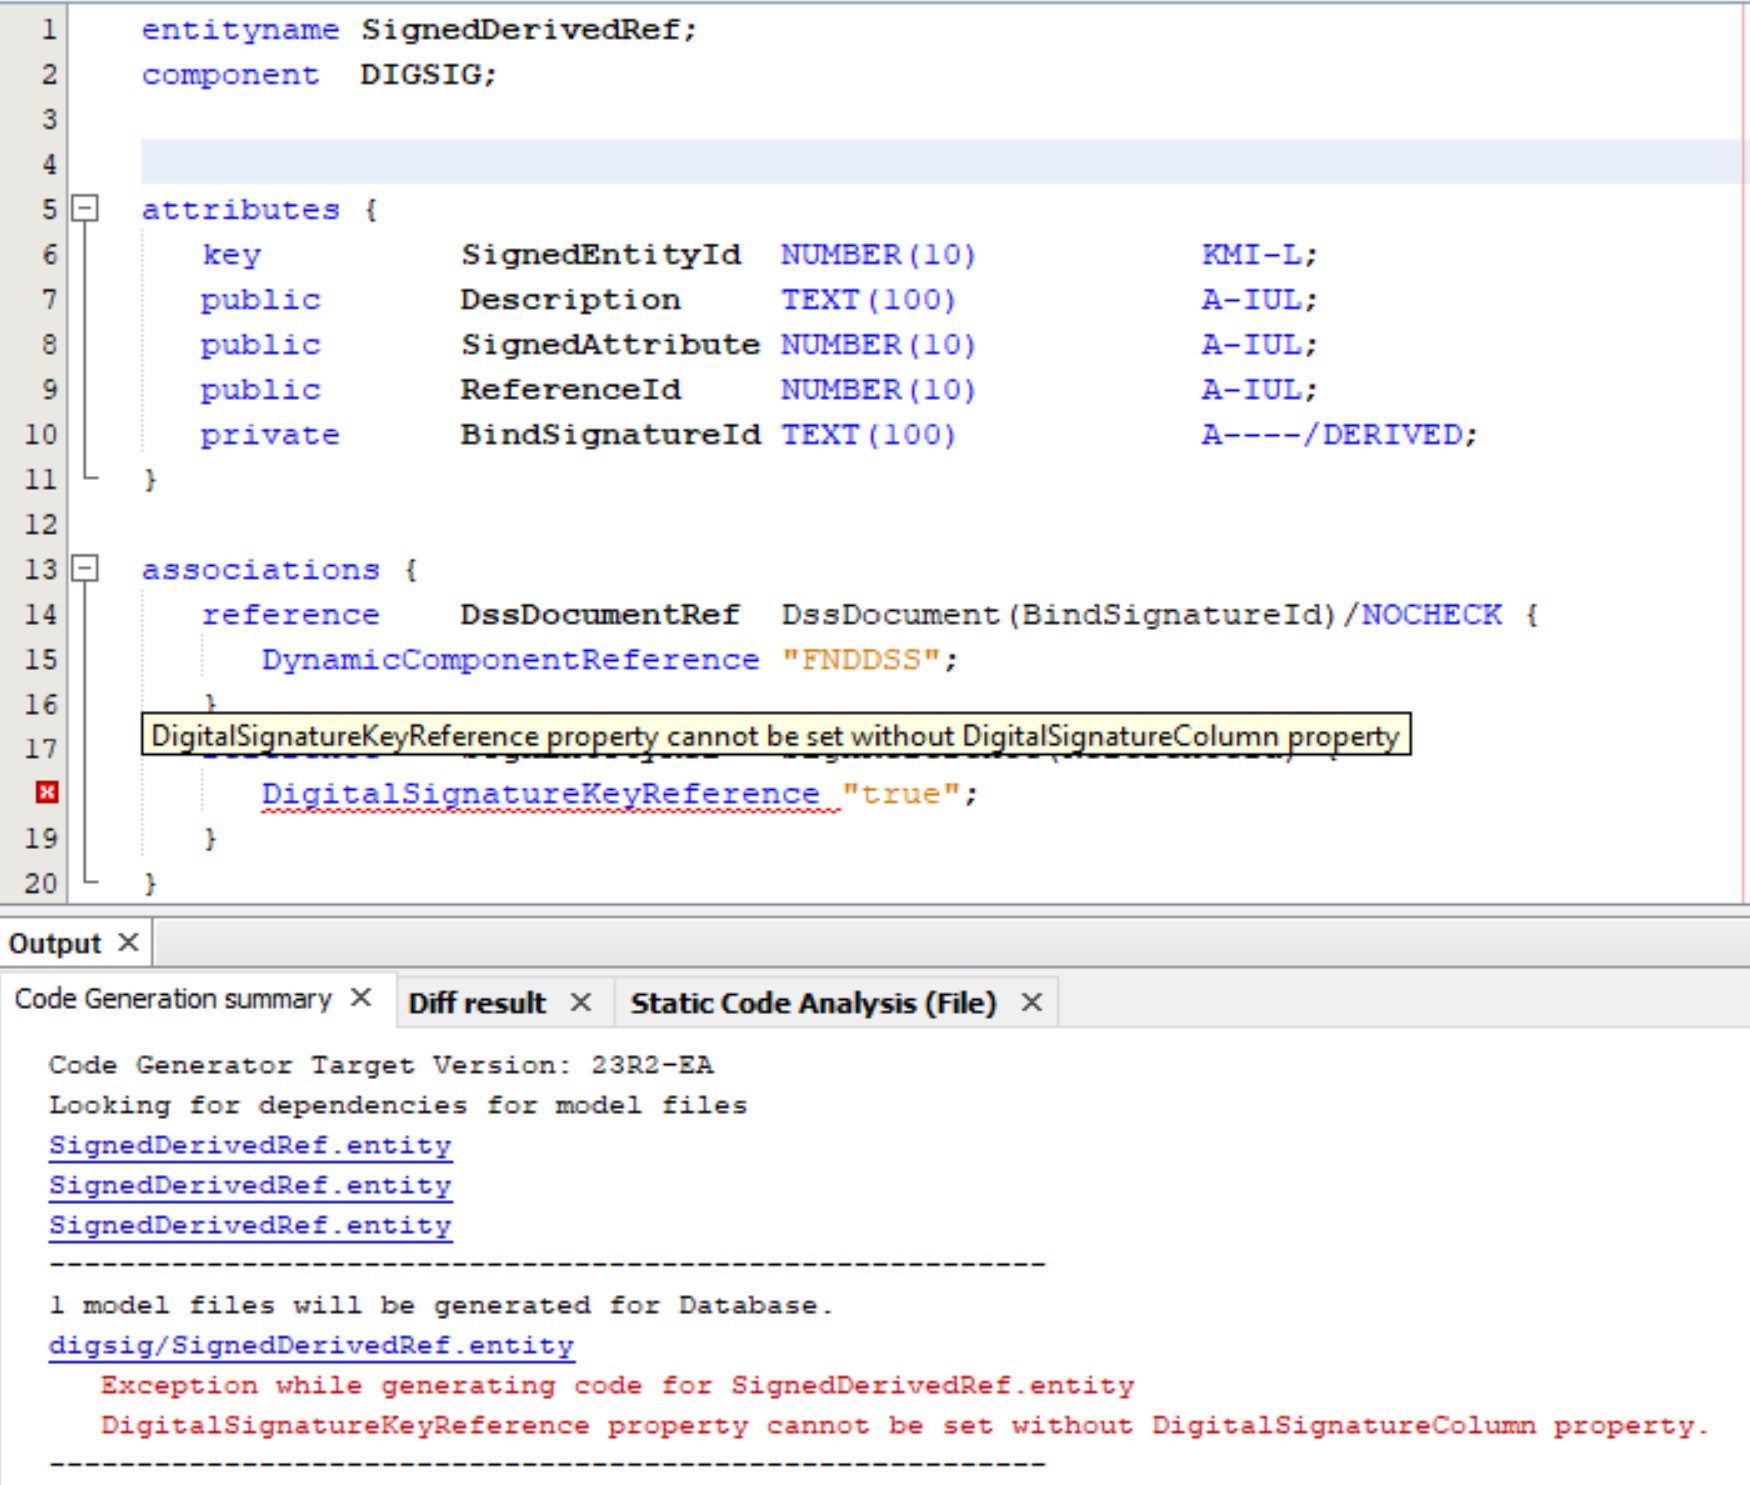1750x1485 pixels.
Task: Close the Output panel
Action: 128,942
